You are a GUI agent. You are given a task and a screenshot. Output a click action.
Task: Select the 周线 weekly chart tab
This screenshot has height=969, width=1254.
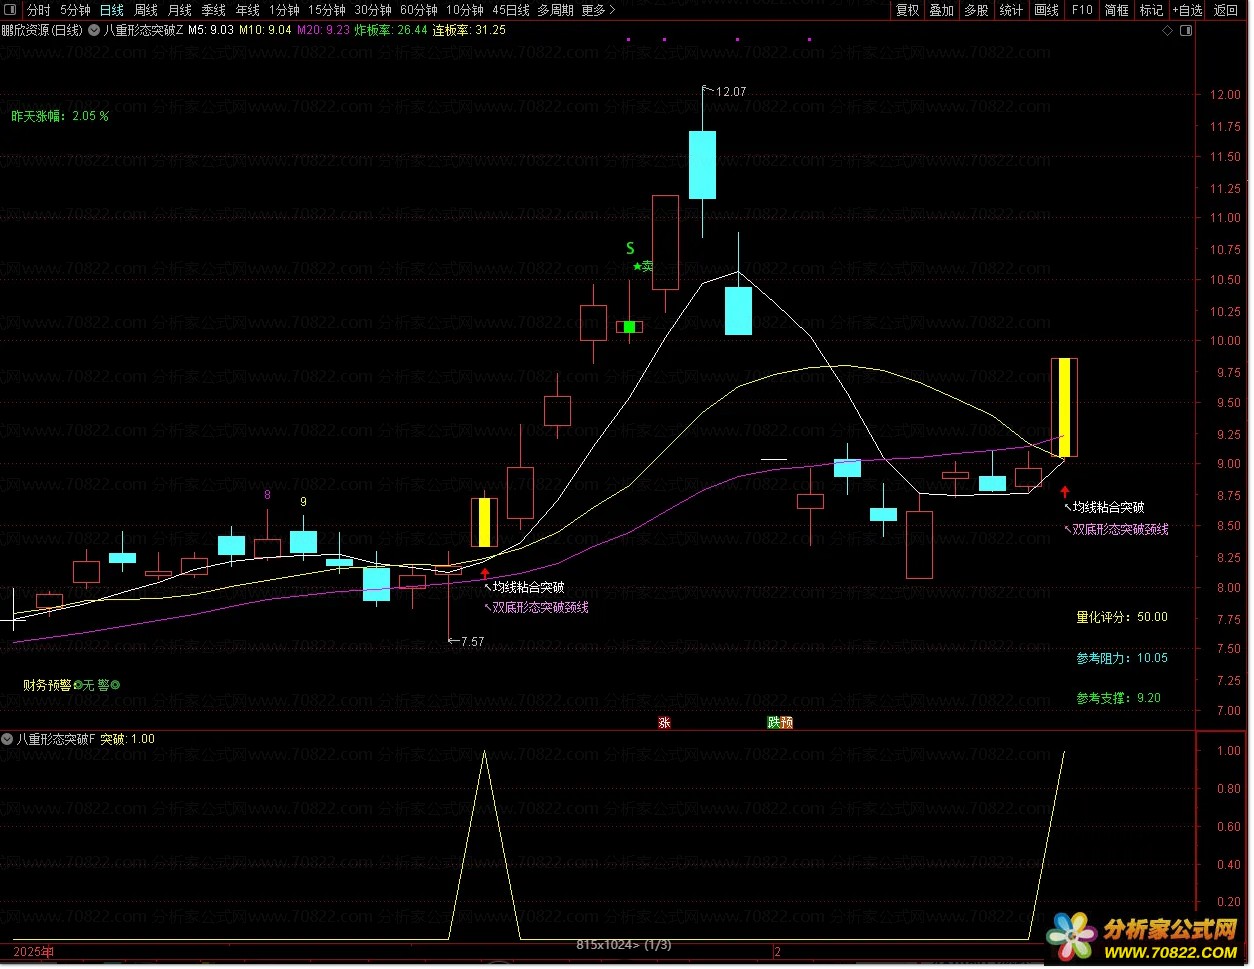(x=146, y=10)
